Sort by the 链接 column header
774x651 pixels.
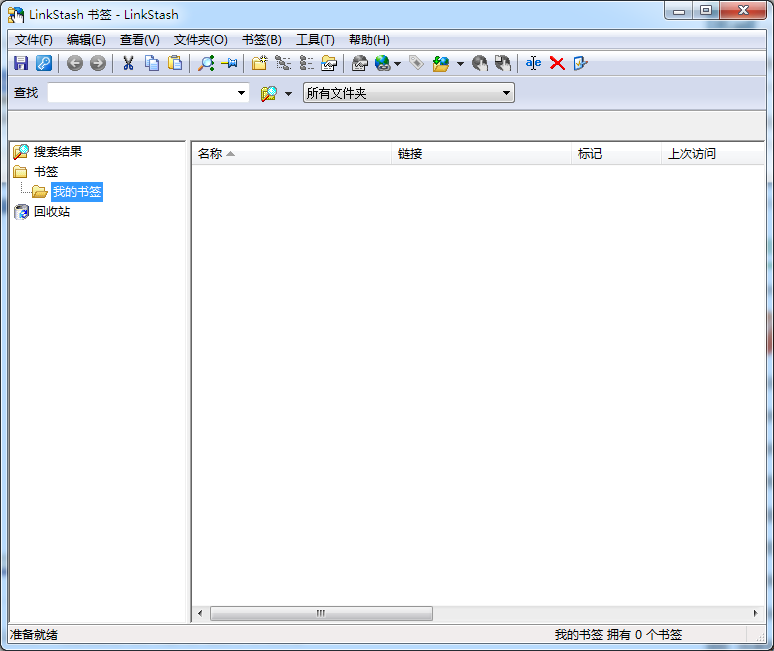click(x=481, y=153)
